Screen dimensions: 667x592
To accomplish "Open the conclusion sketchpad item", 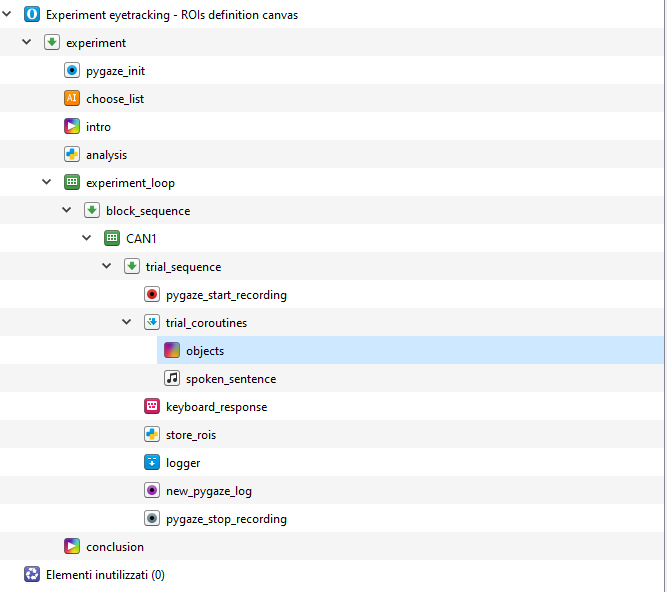I will 114,547.
